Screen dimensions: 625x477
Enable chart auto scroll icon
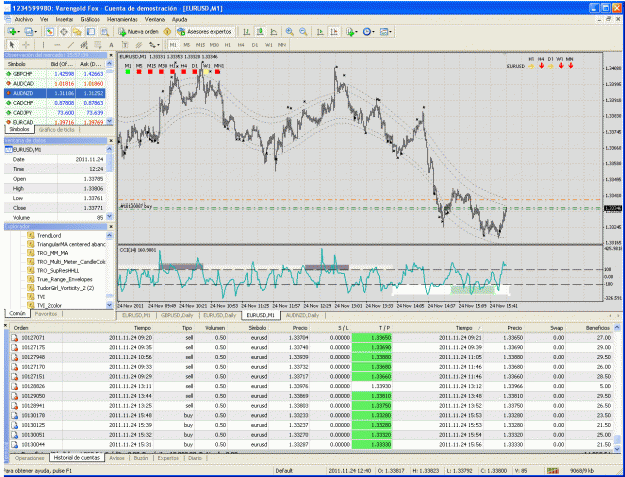coord(320,32)
